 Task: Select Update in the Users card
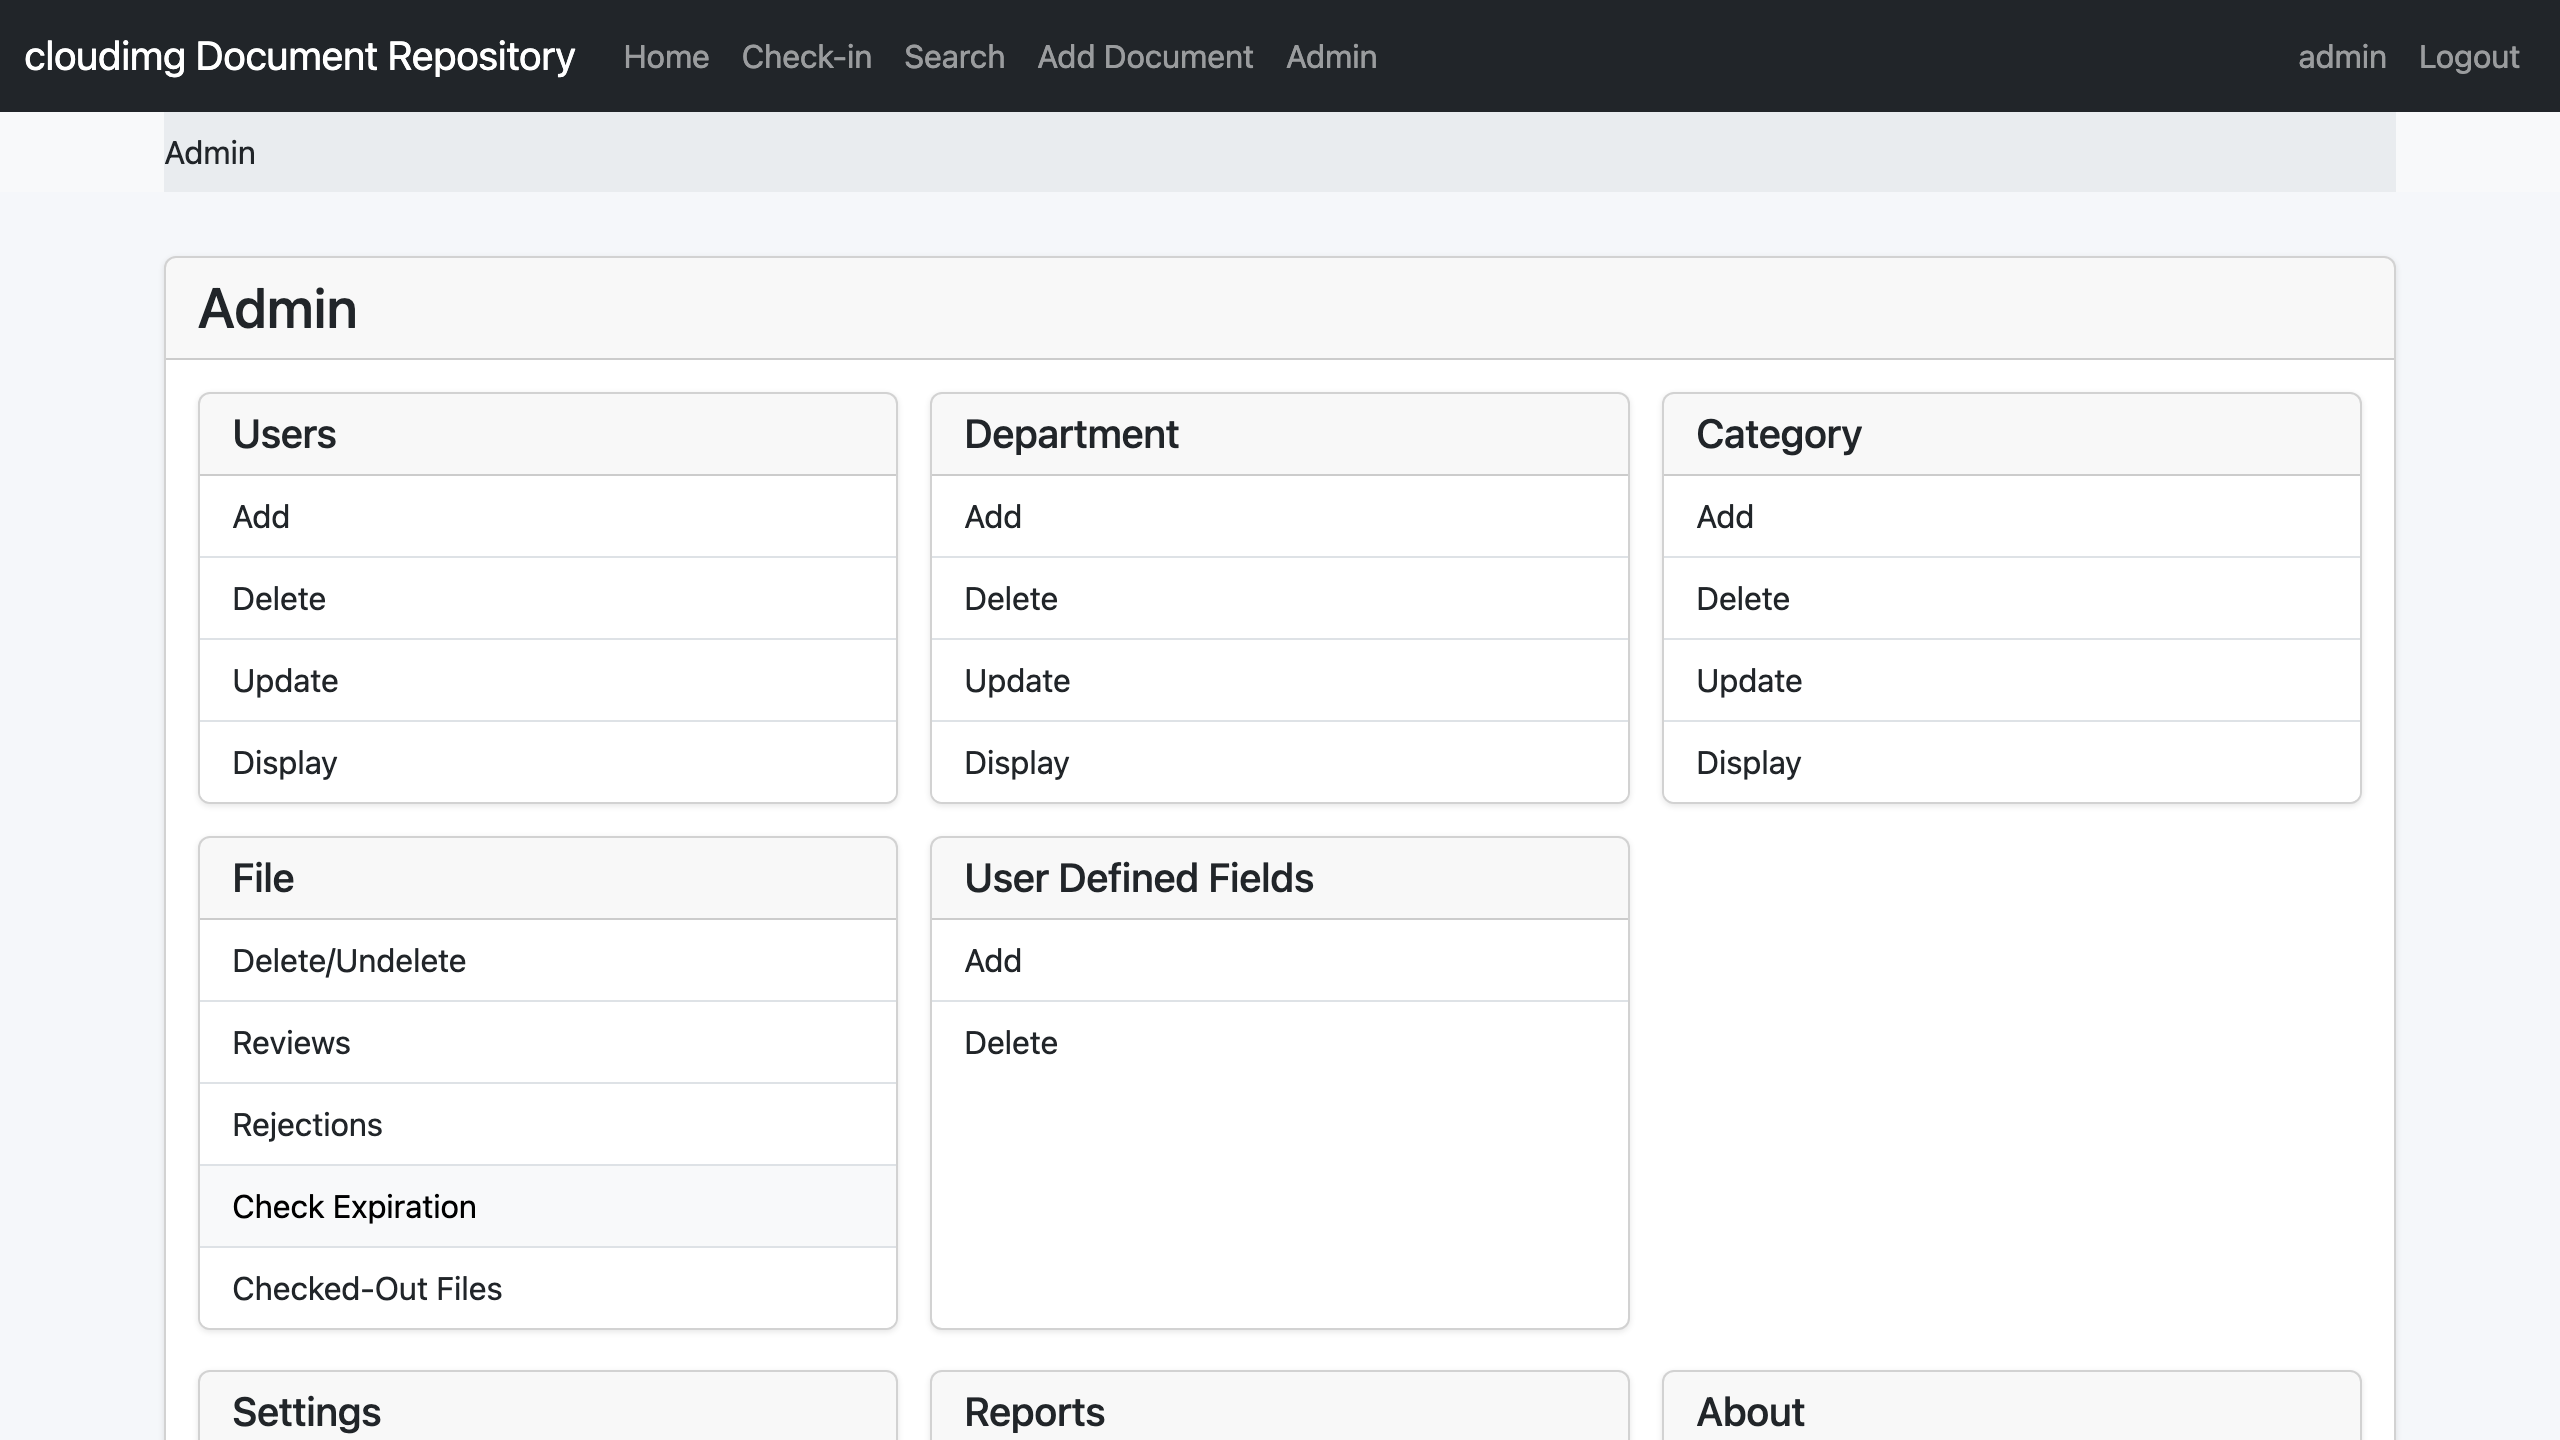point(548,681)
